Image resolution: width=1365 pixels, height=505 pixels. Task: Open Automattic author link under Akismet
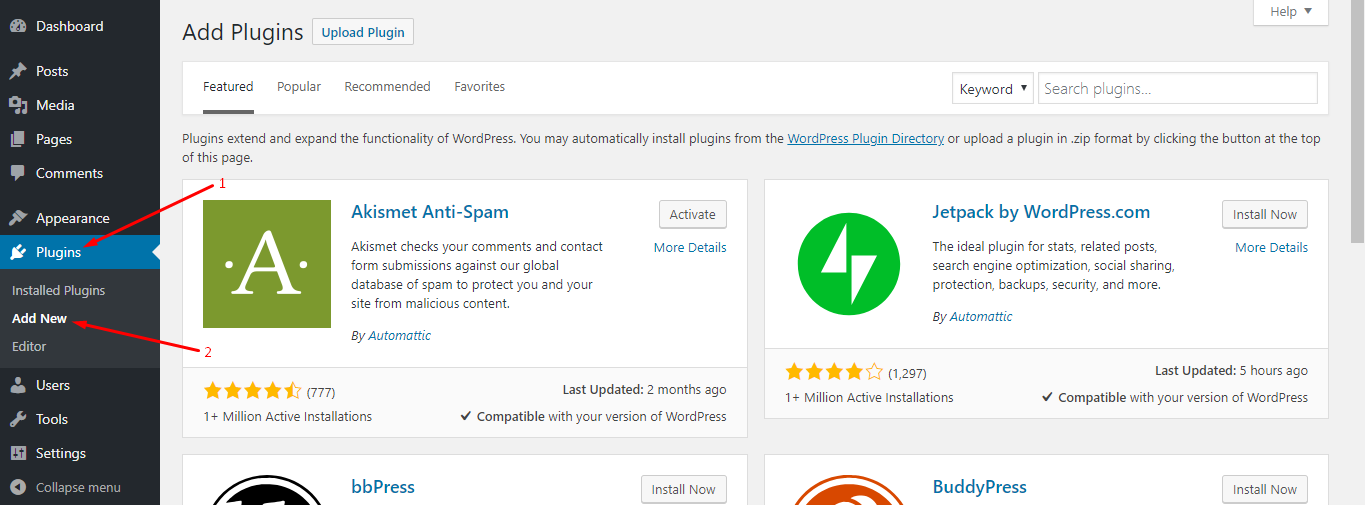click(400, 335)
